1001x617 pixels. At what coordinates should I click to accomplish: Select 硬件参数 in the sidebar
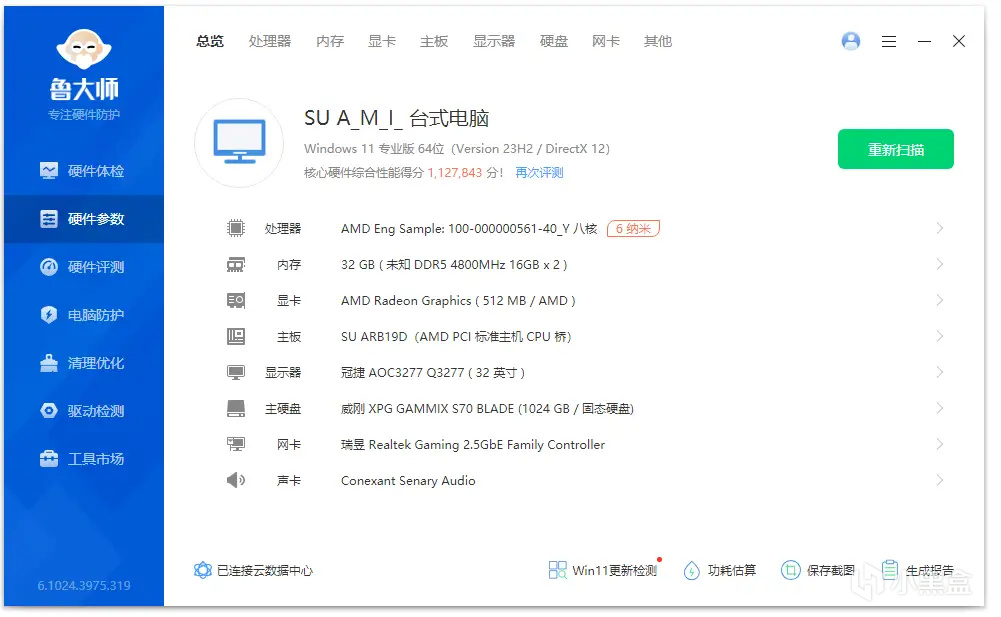82,219
